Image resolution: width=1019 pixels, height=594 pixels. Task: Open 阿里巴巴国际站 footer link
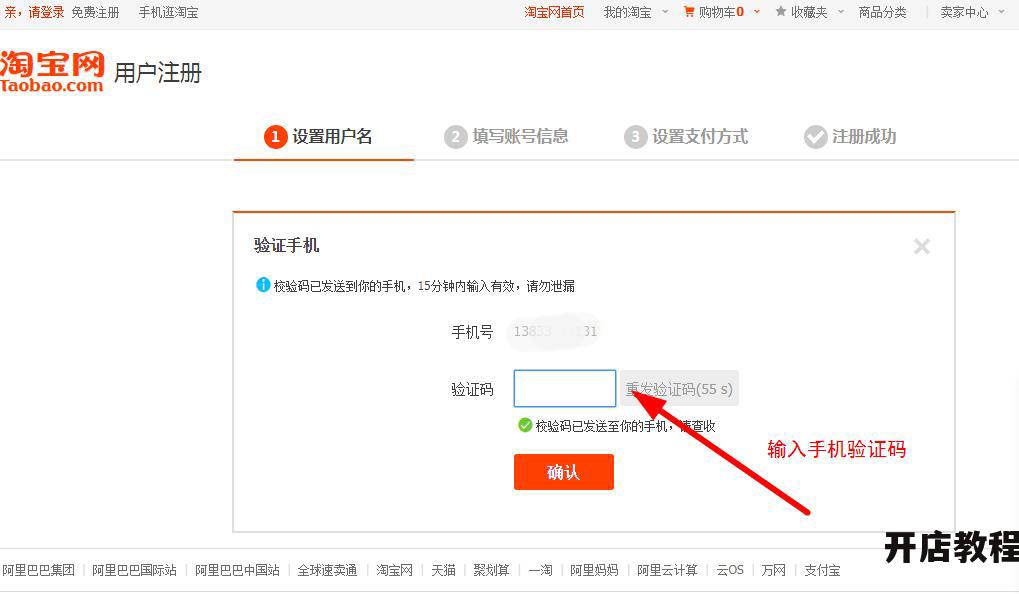click(x=135, y=570)
